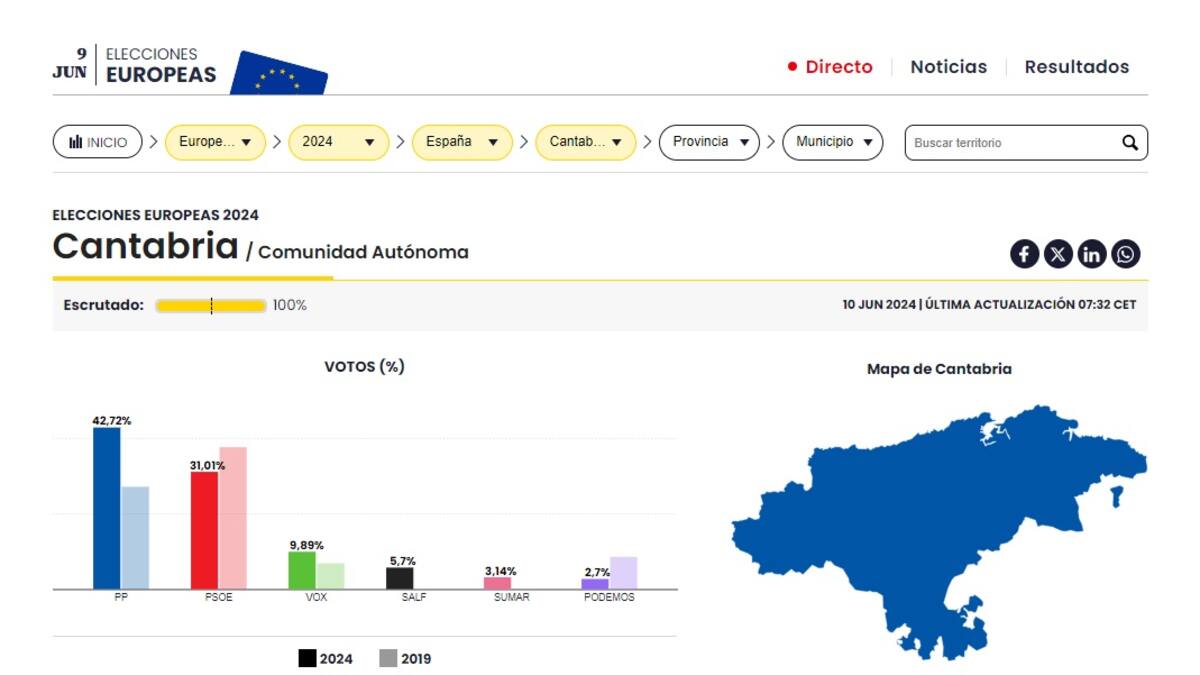Open the Europeas election type dropdown
This screenshot has height=675, width=1200.
pyautogui.click(x=215, y=142)
